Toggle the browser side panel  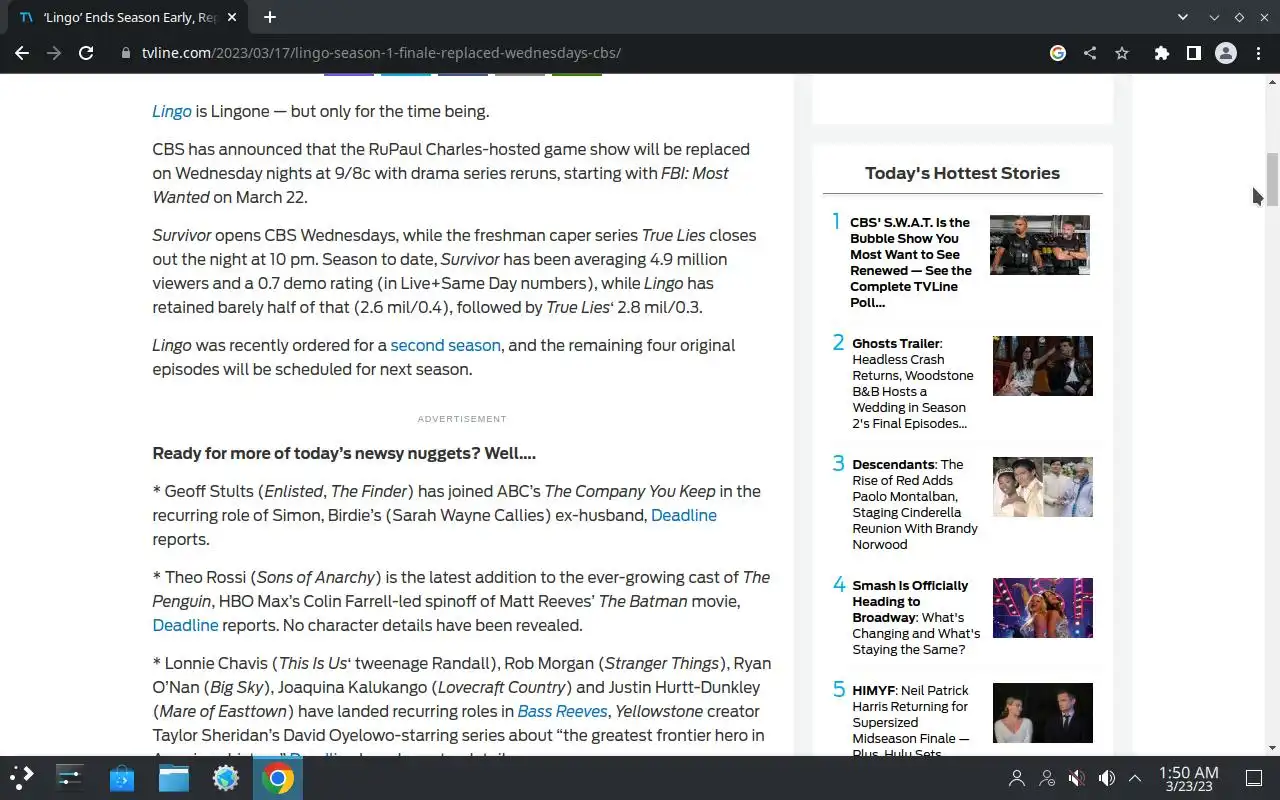pyautogui.click(x=1193, y=53)
